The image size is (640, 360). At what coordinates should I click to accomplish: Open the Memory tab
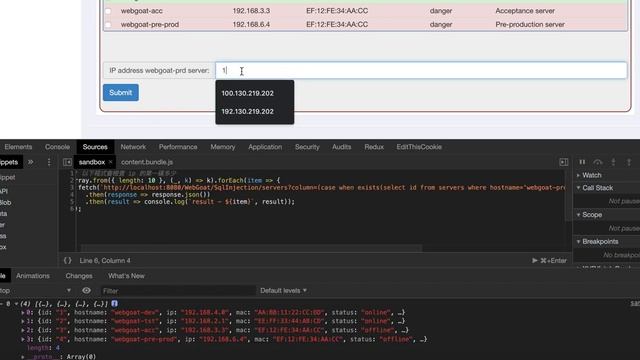tap(223, 147)
